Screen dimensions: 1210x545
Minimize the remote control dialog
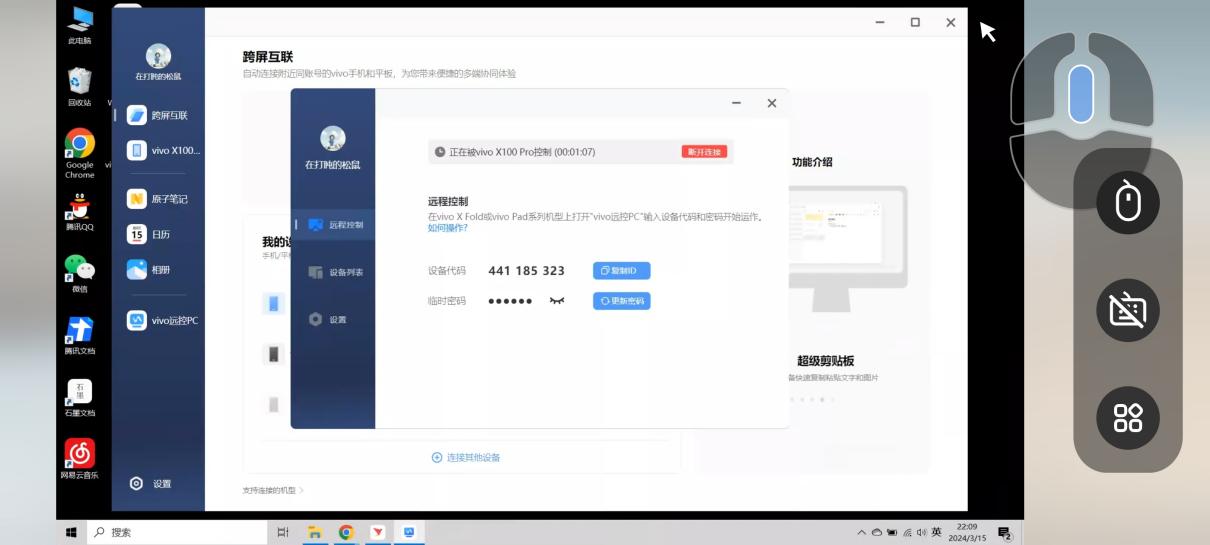coord(737,103)
